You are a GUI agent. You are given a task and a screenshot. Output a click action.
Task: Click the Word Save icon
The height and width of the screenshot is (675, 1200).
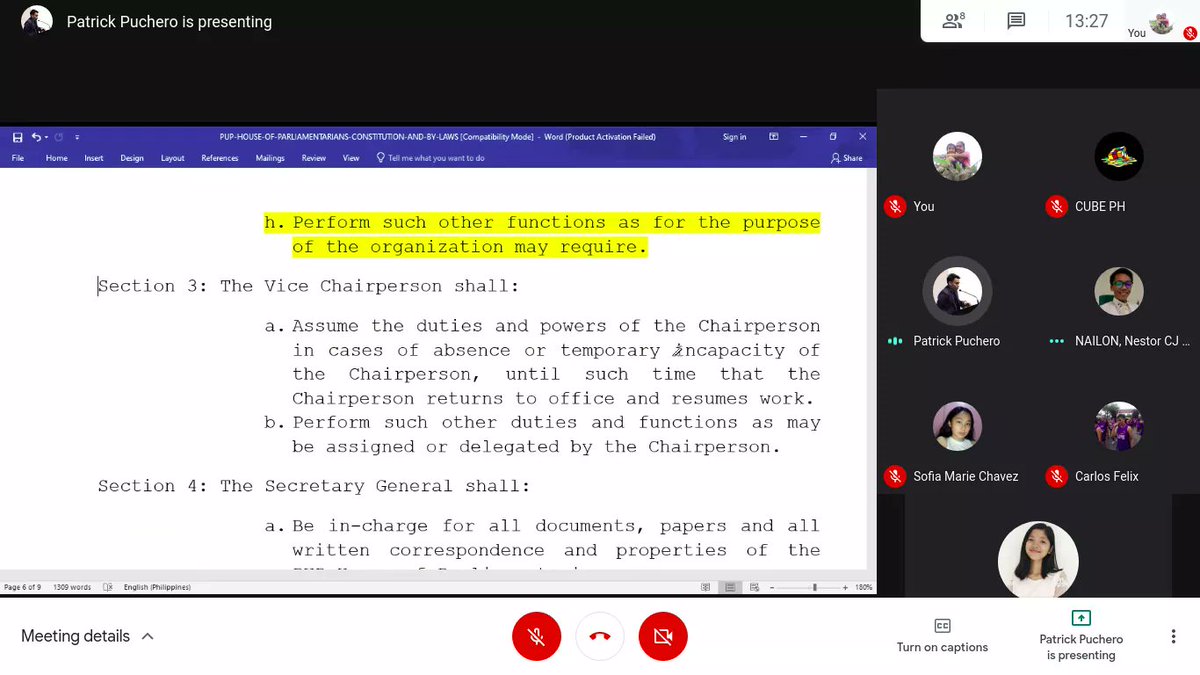pos(17,137)
